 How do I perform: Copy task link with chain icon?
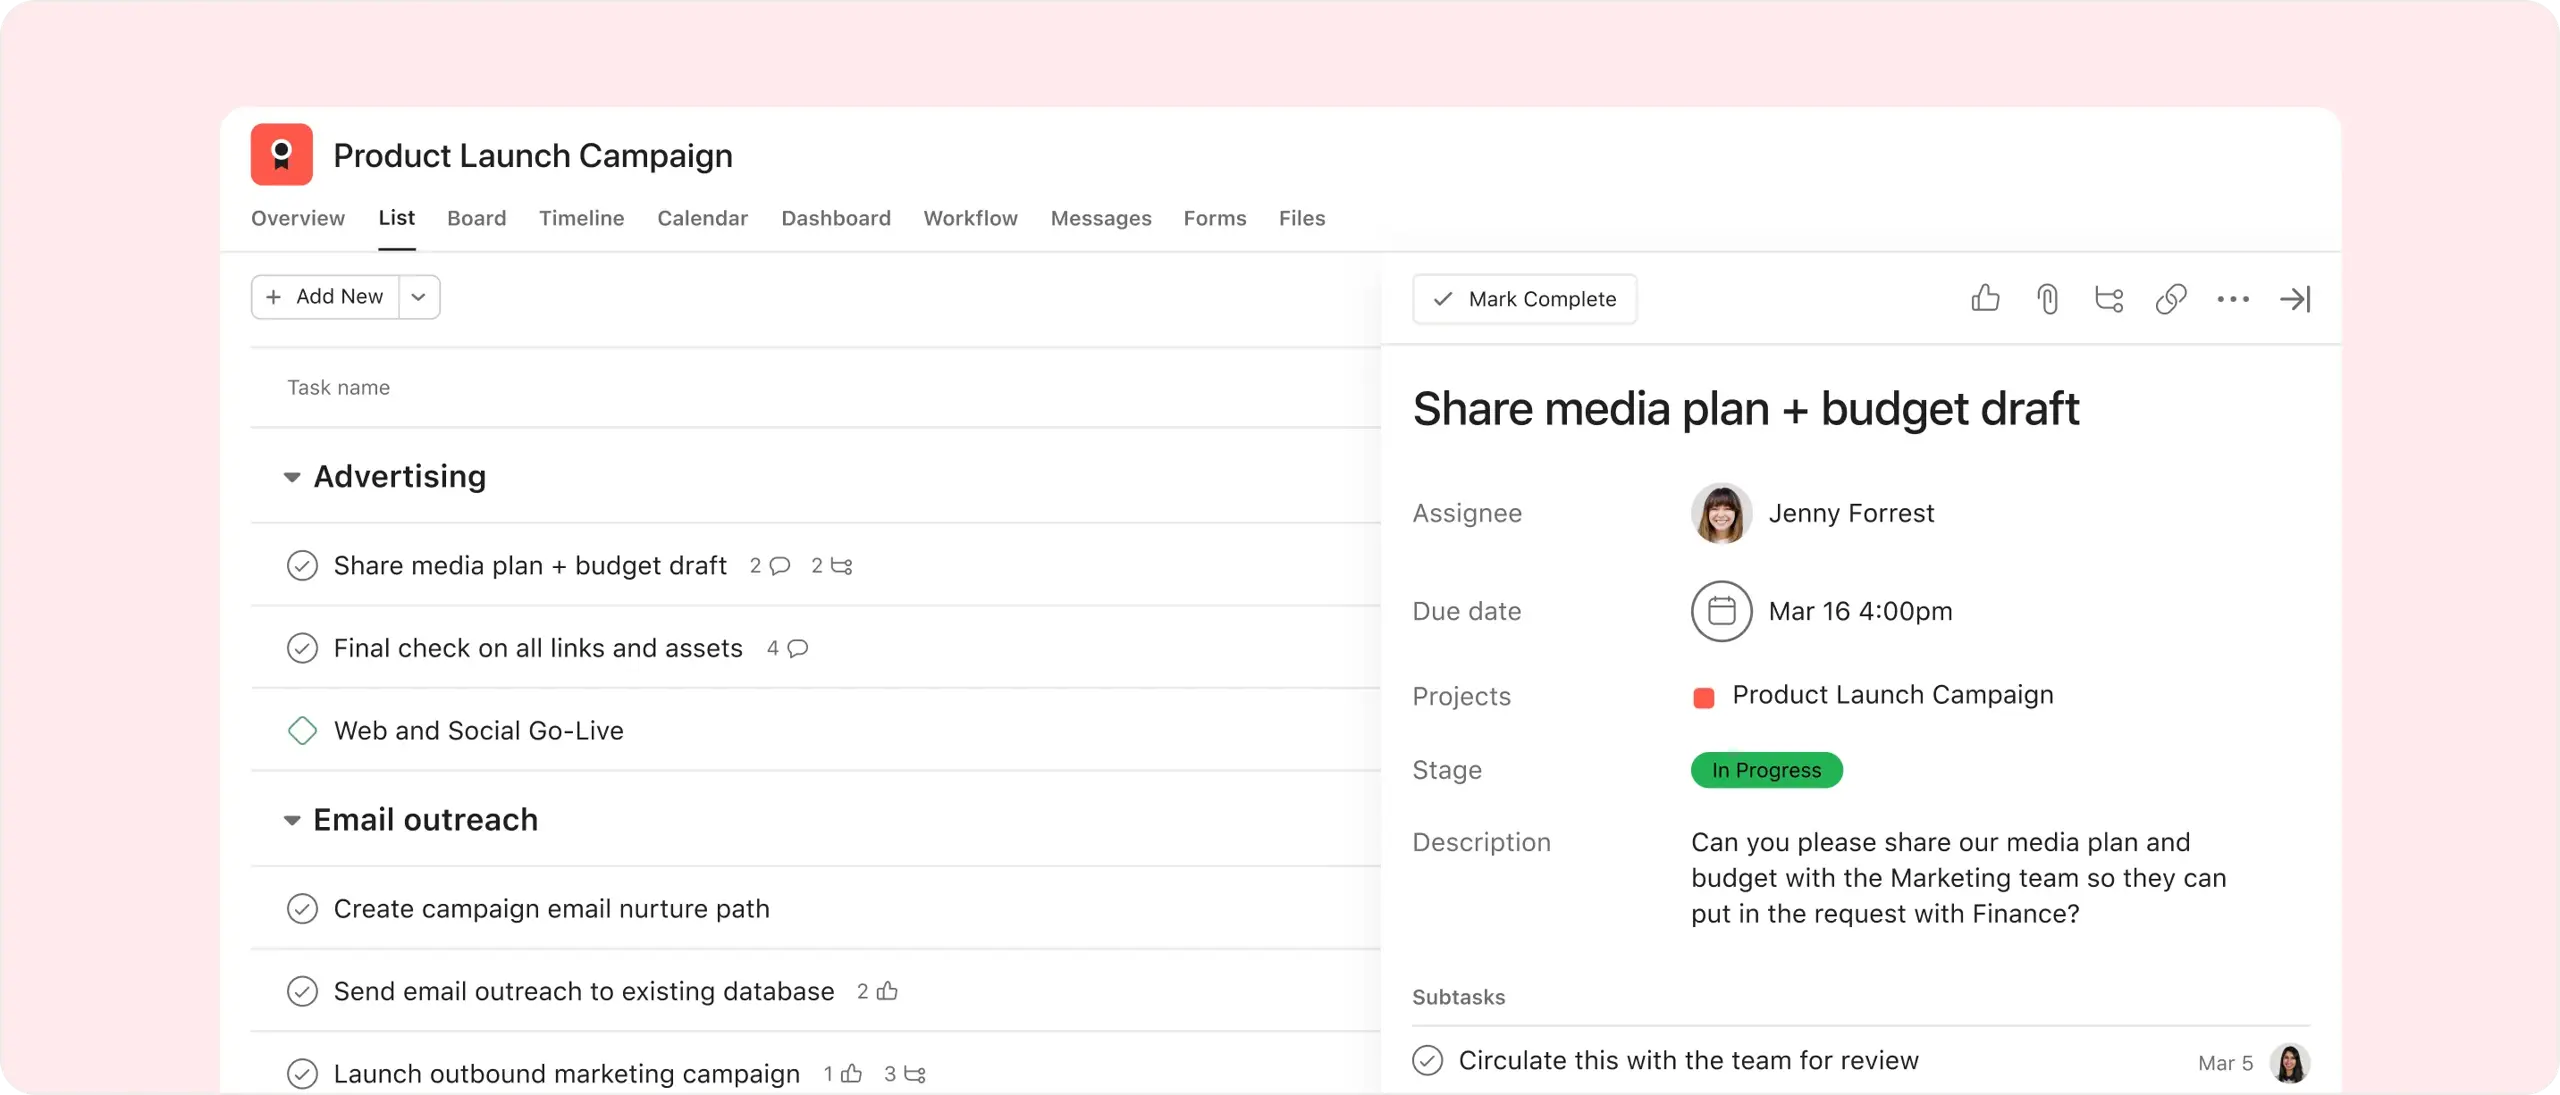coord(2171,299)
